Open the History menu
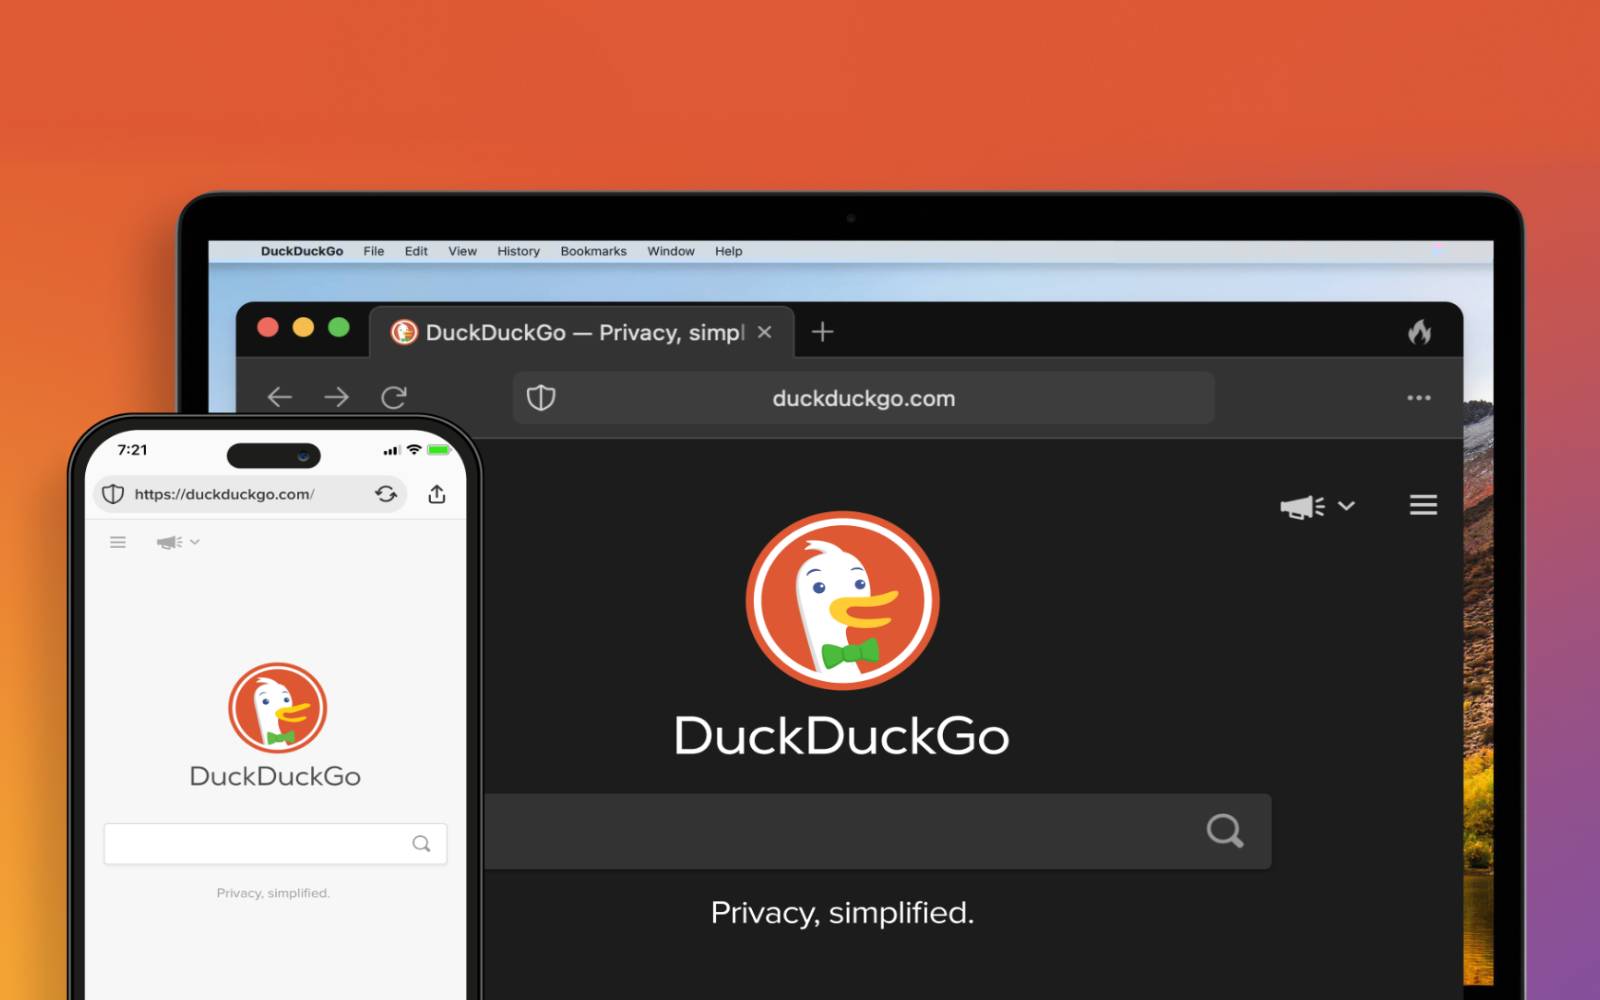Image resolution: width=1600 pixels, height=1000 pixels. (x=518, y=251)
